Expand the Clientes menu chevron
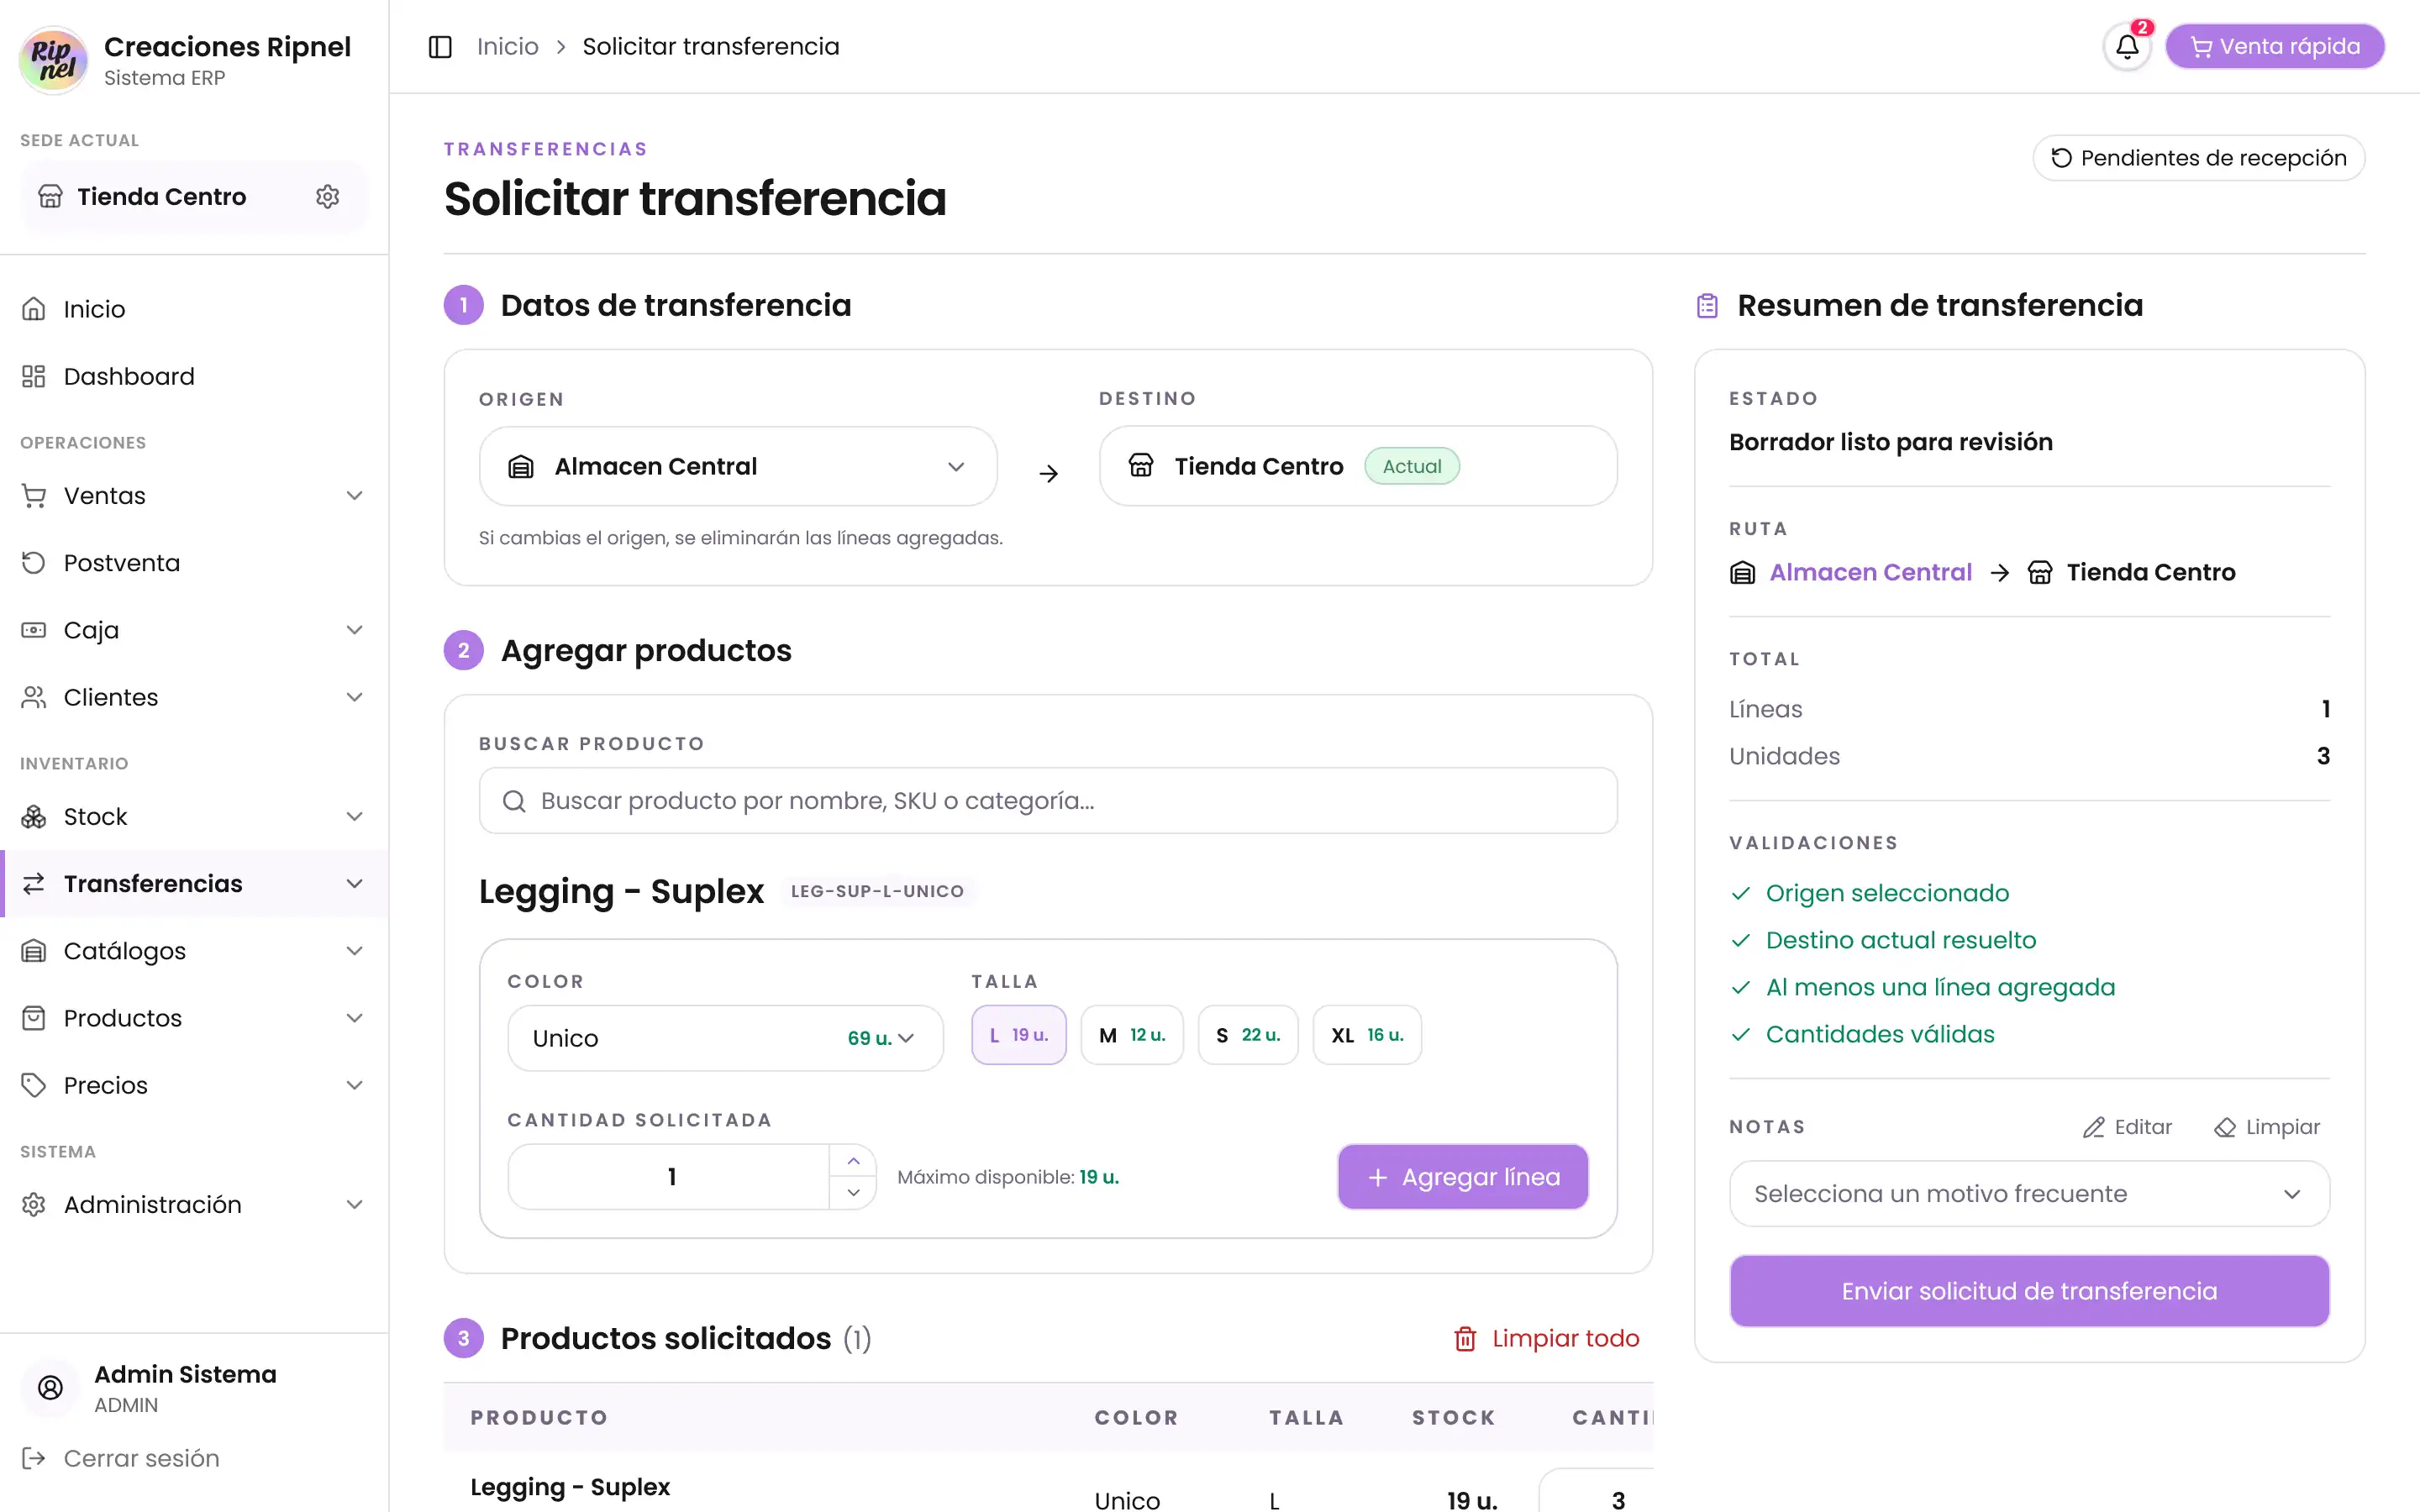 click(354, 697)
